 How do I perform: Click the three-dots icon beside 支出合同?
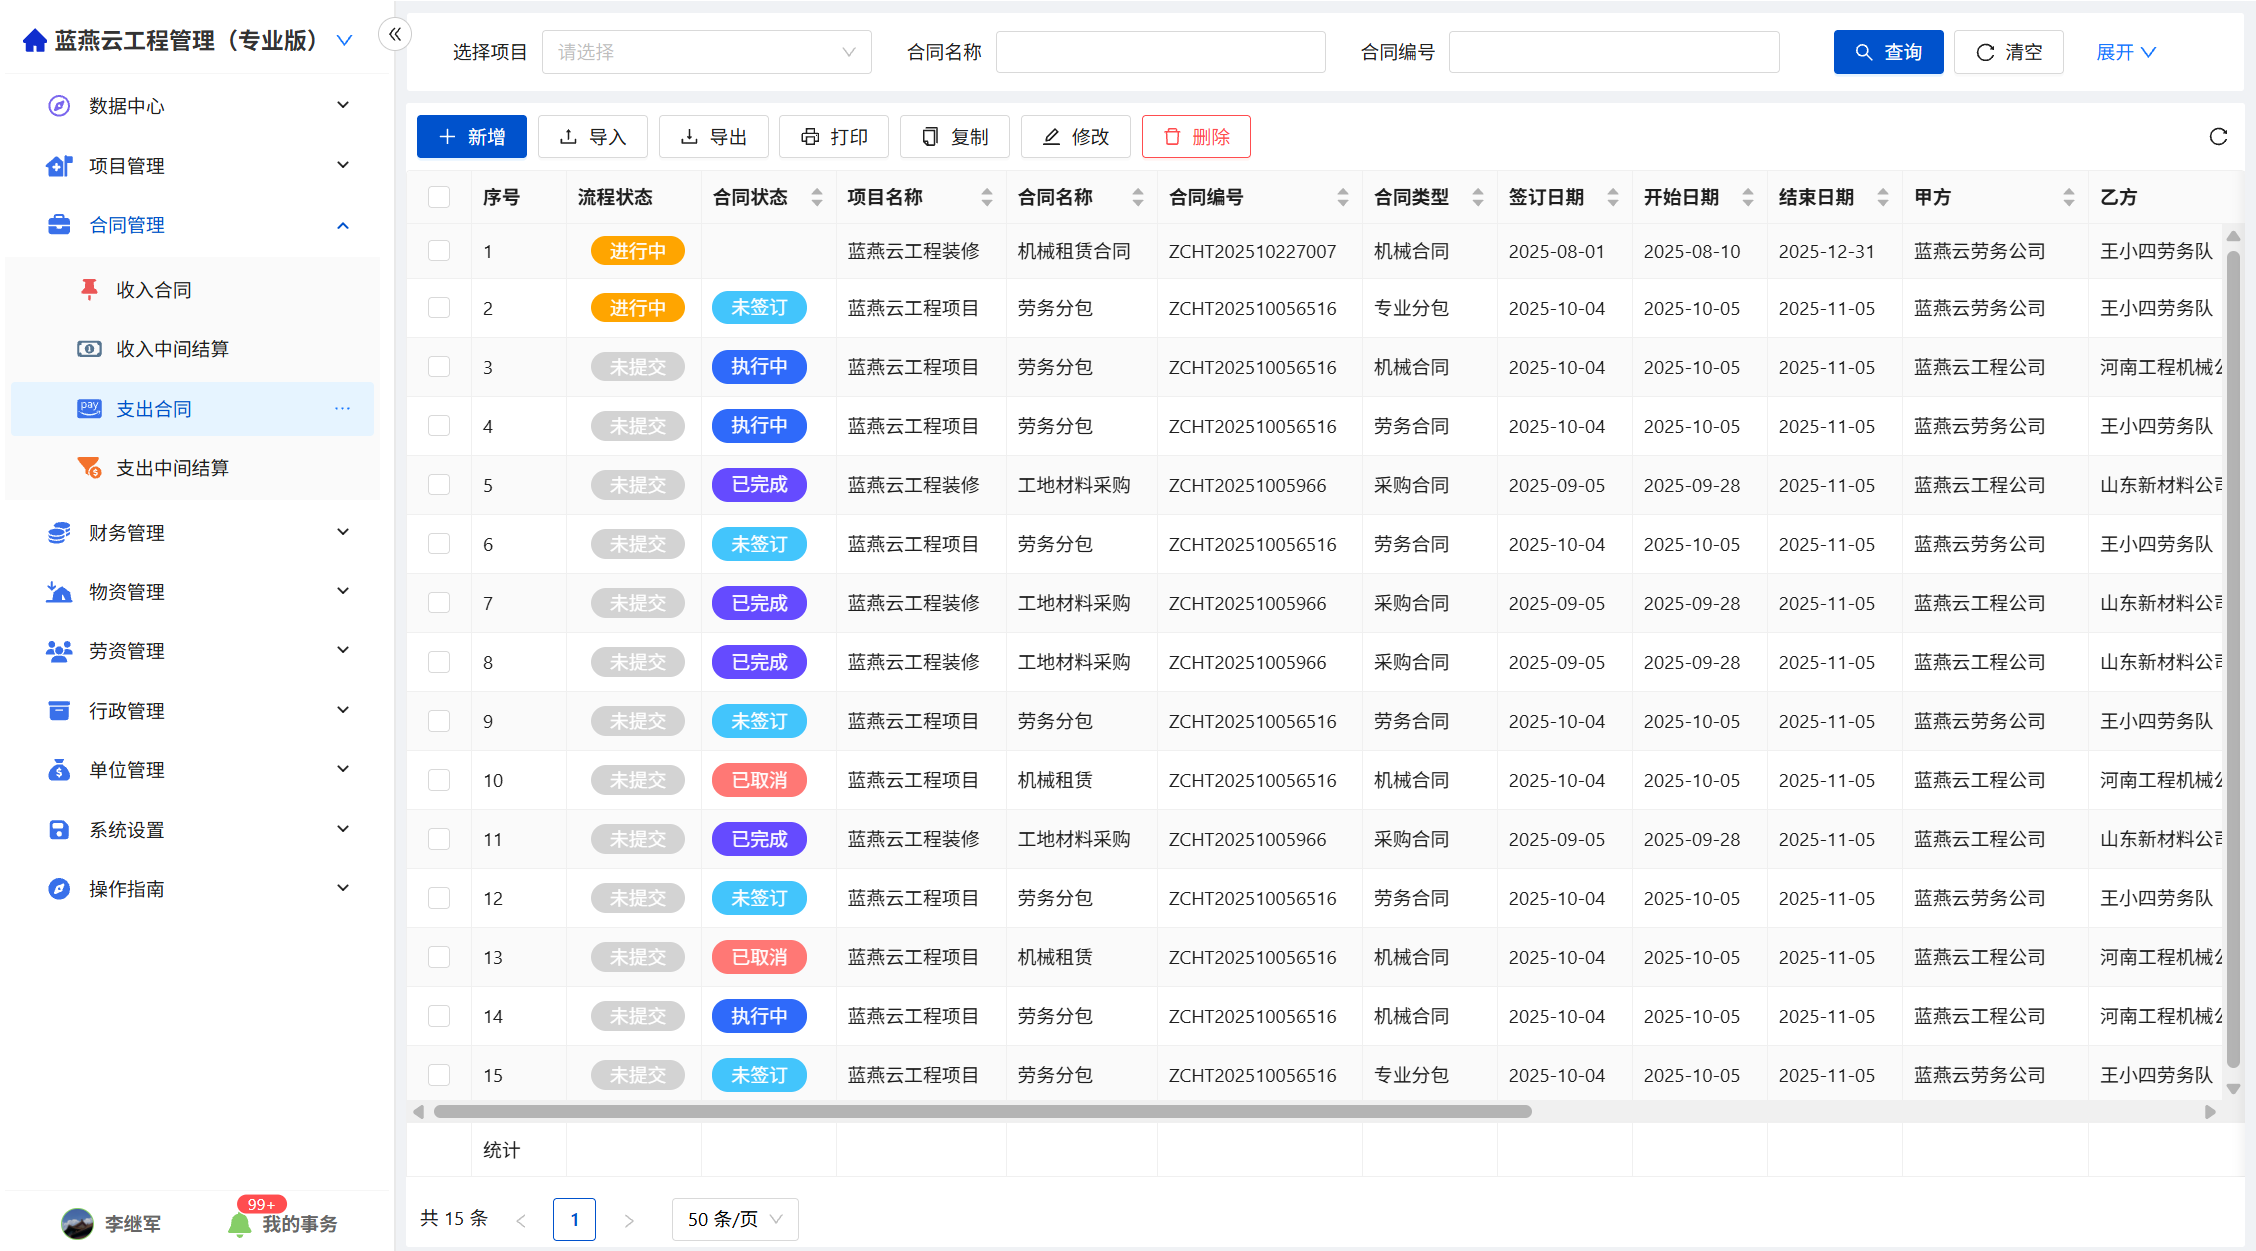click(342, 408)
